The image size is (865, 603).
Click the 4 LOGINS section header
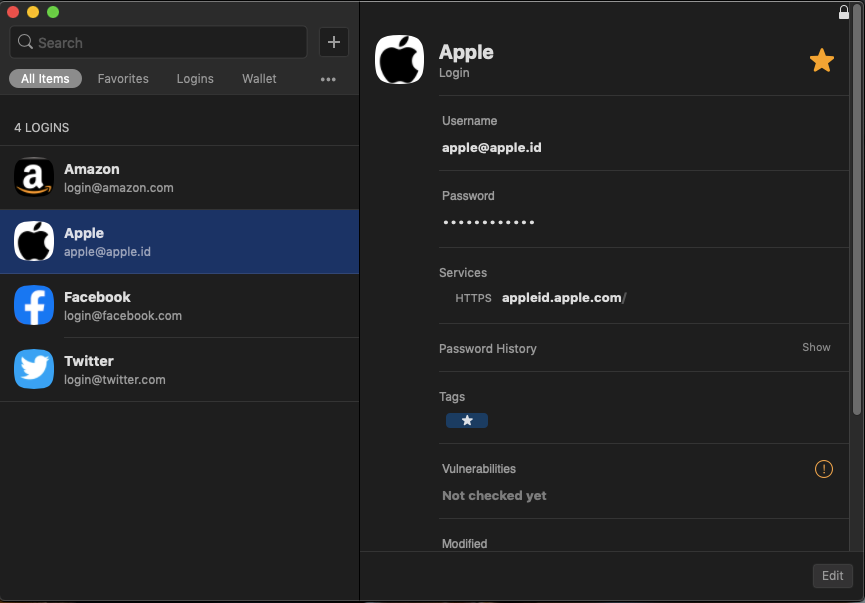pos(42,128)
